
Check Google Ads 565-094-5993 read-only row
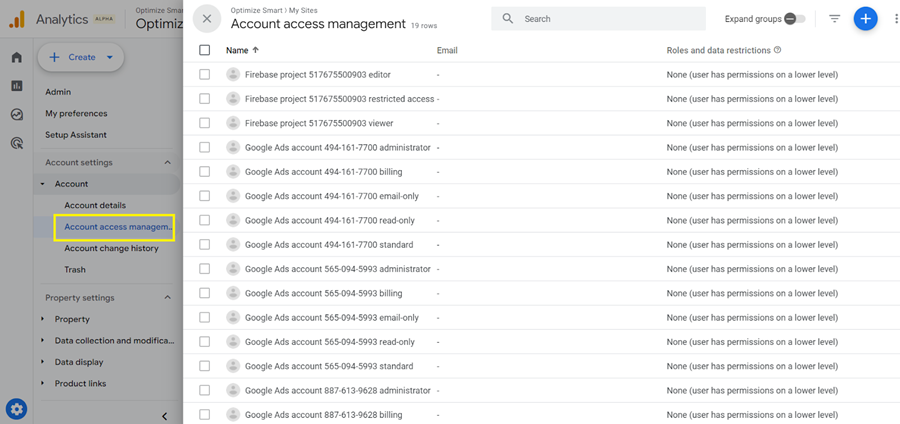(x=204, y=341)
